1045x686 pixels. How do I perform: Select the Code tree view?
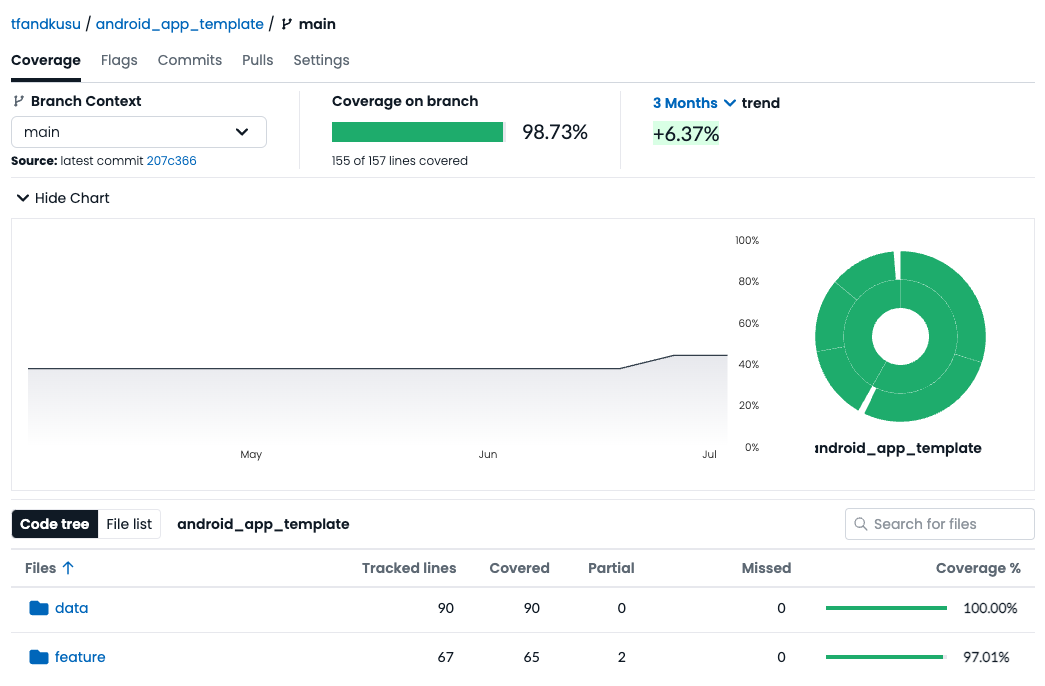pos(55,524)
